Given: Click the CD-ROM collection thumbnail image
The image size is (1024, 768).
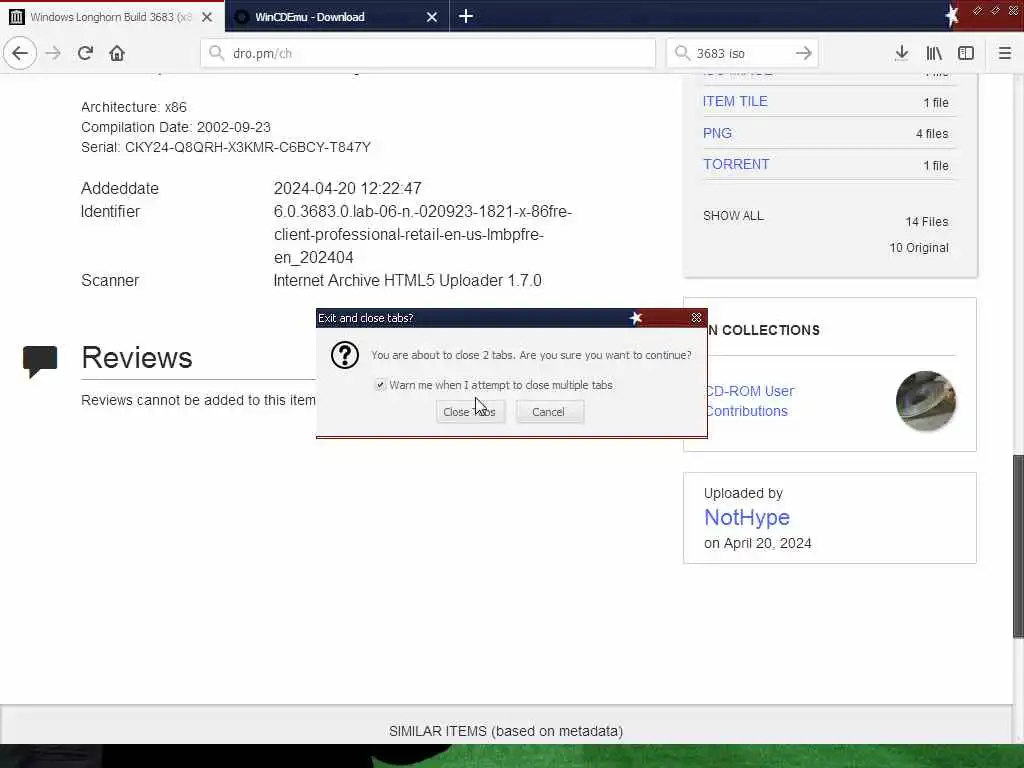Looking at the screenshot, I should pos(925,401).
